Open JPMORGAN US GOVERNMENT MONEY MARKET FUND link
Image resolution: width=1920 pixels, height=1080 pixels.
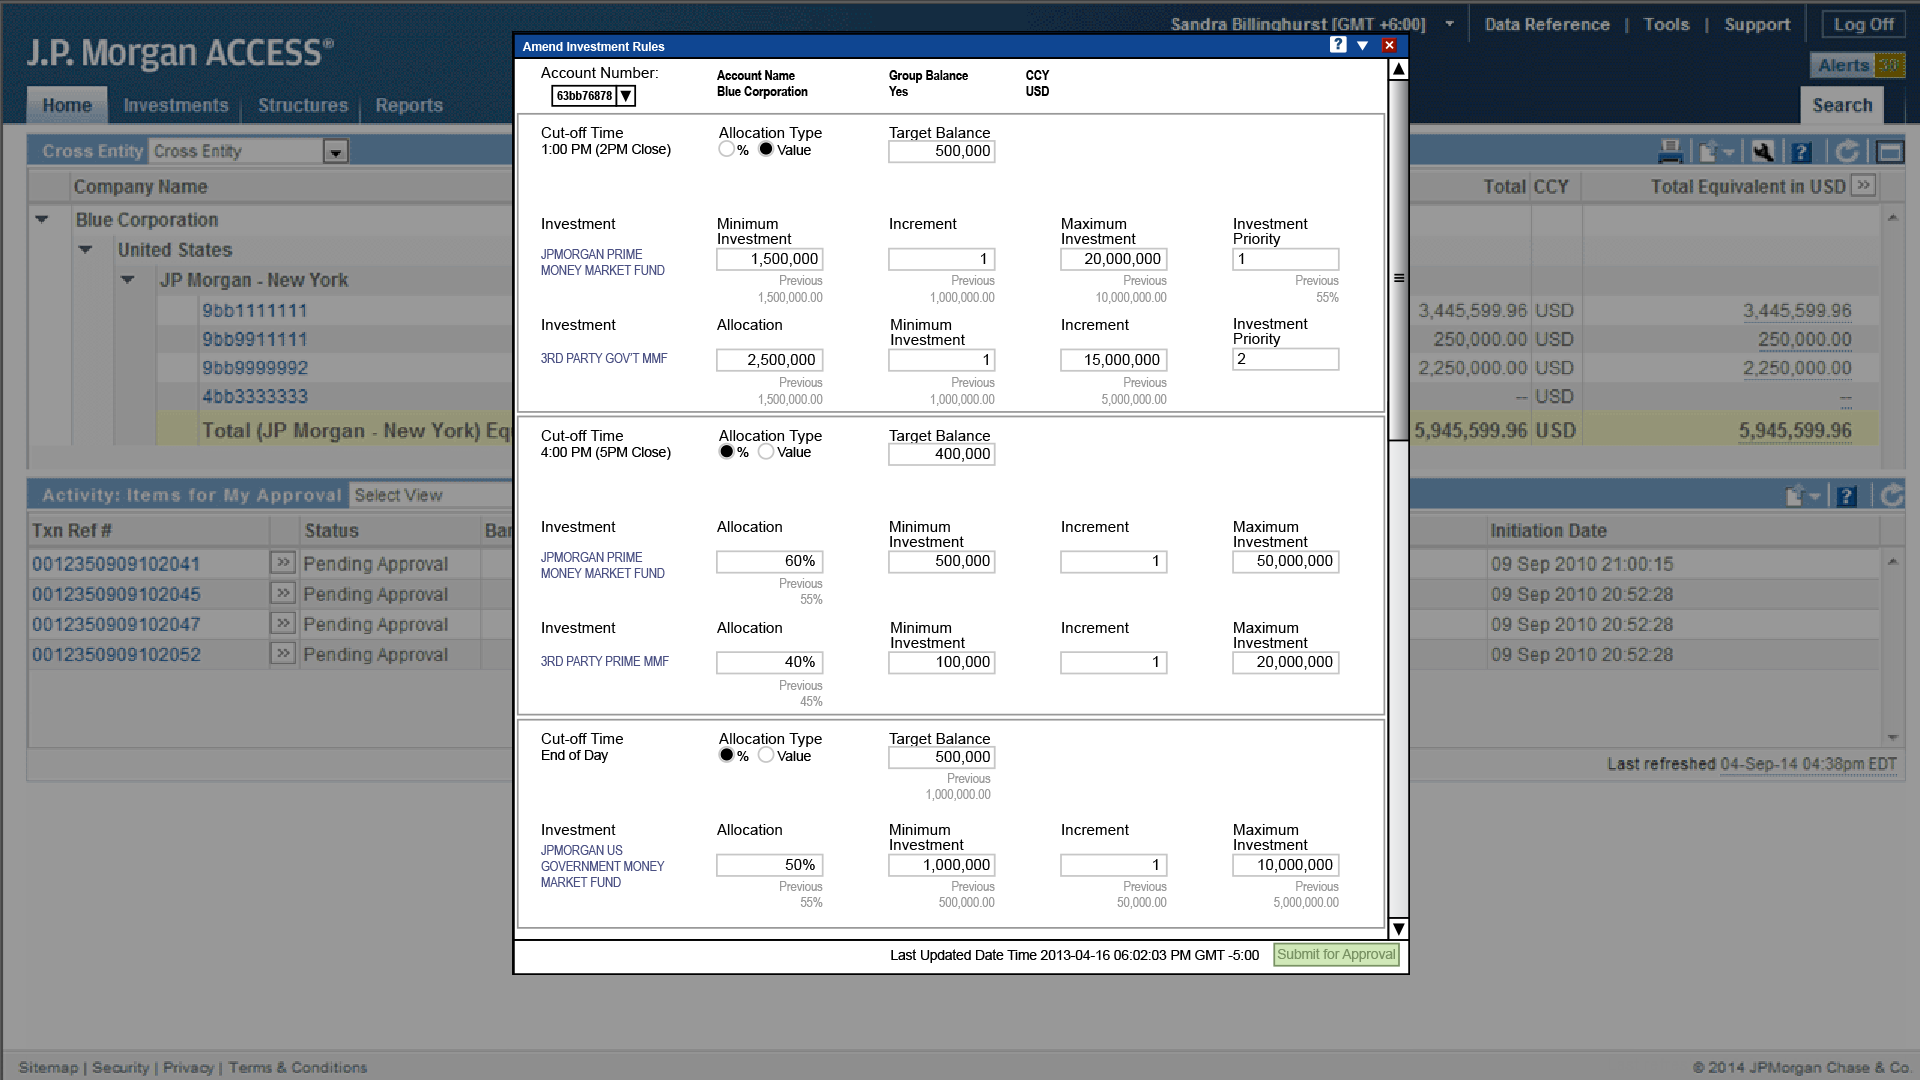coord(602,866)
